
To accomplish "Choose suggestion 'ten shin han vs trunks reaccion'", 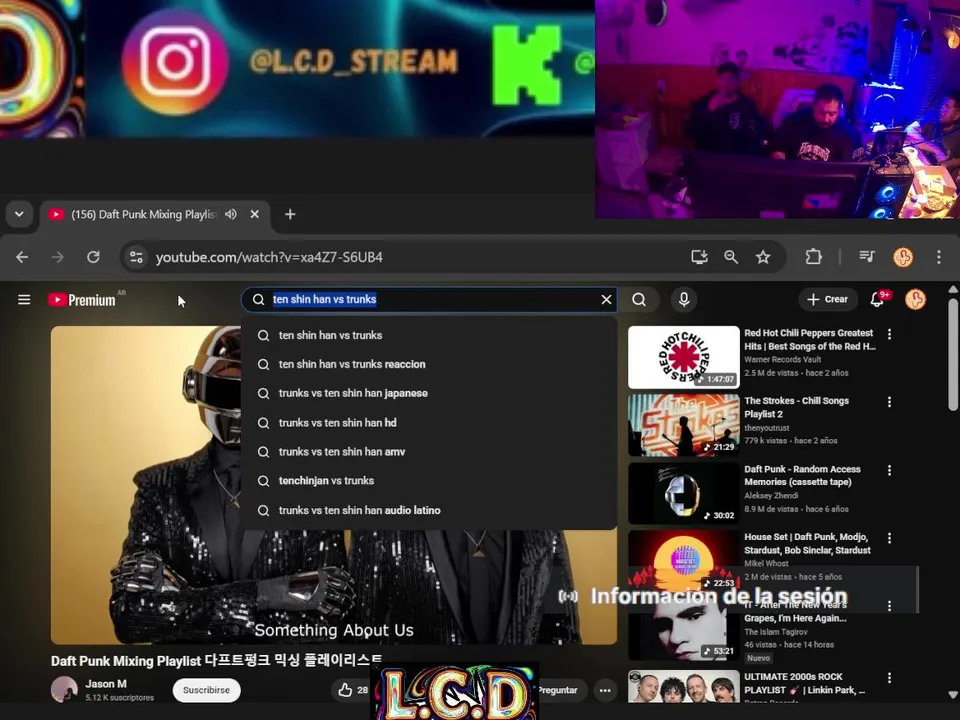I will coord(429,364).
